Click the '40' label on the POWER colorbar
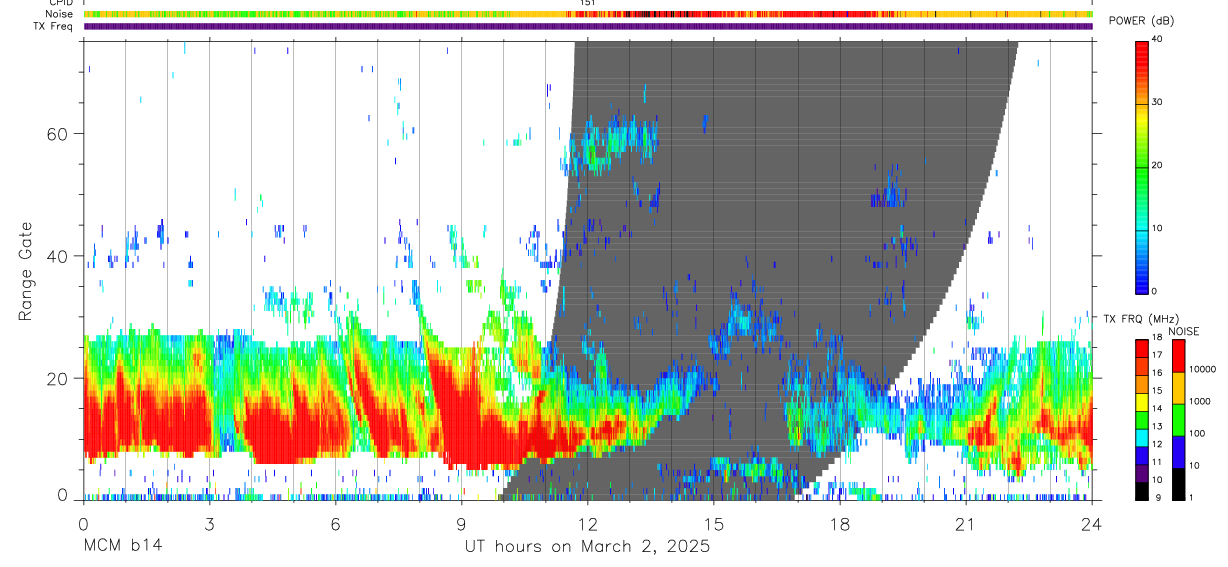The width and height of the screenshot is (1228, 567). coord(1158,39)
